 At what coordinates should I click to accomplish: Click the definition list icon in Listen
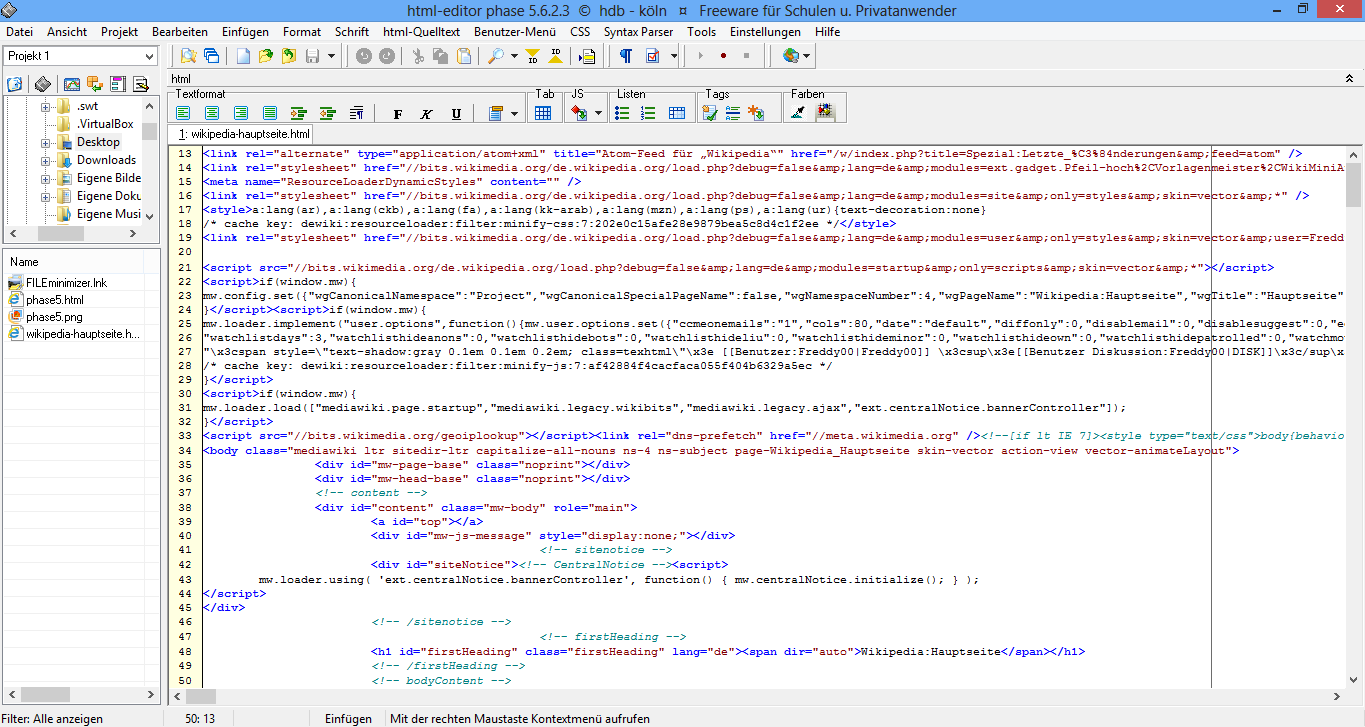tap(677, 113)
